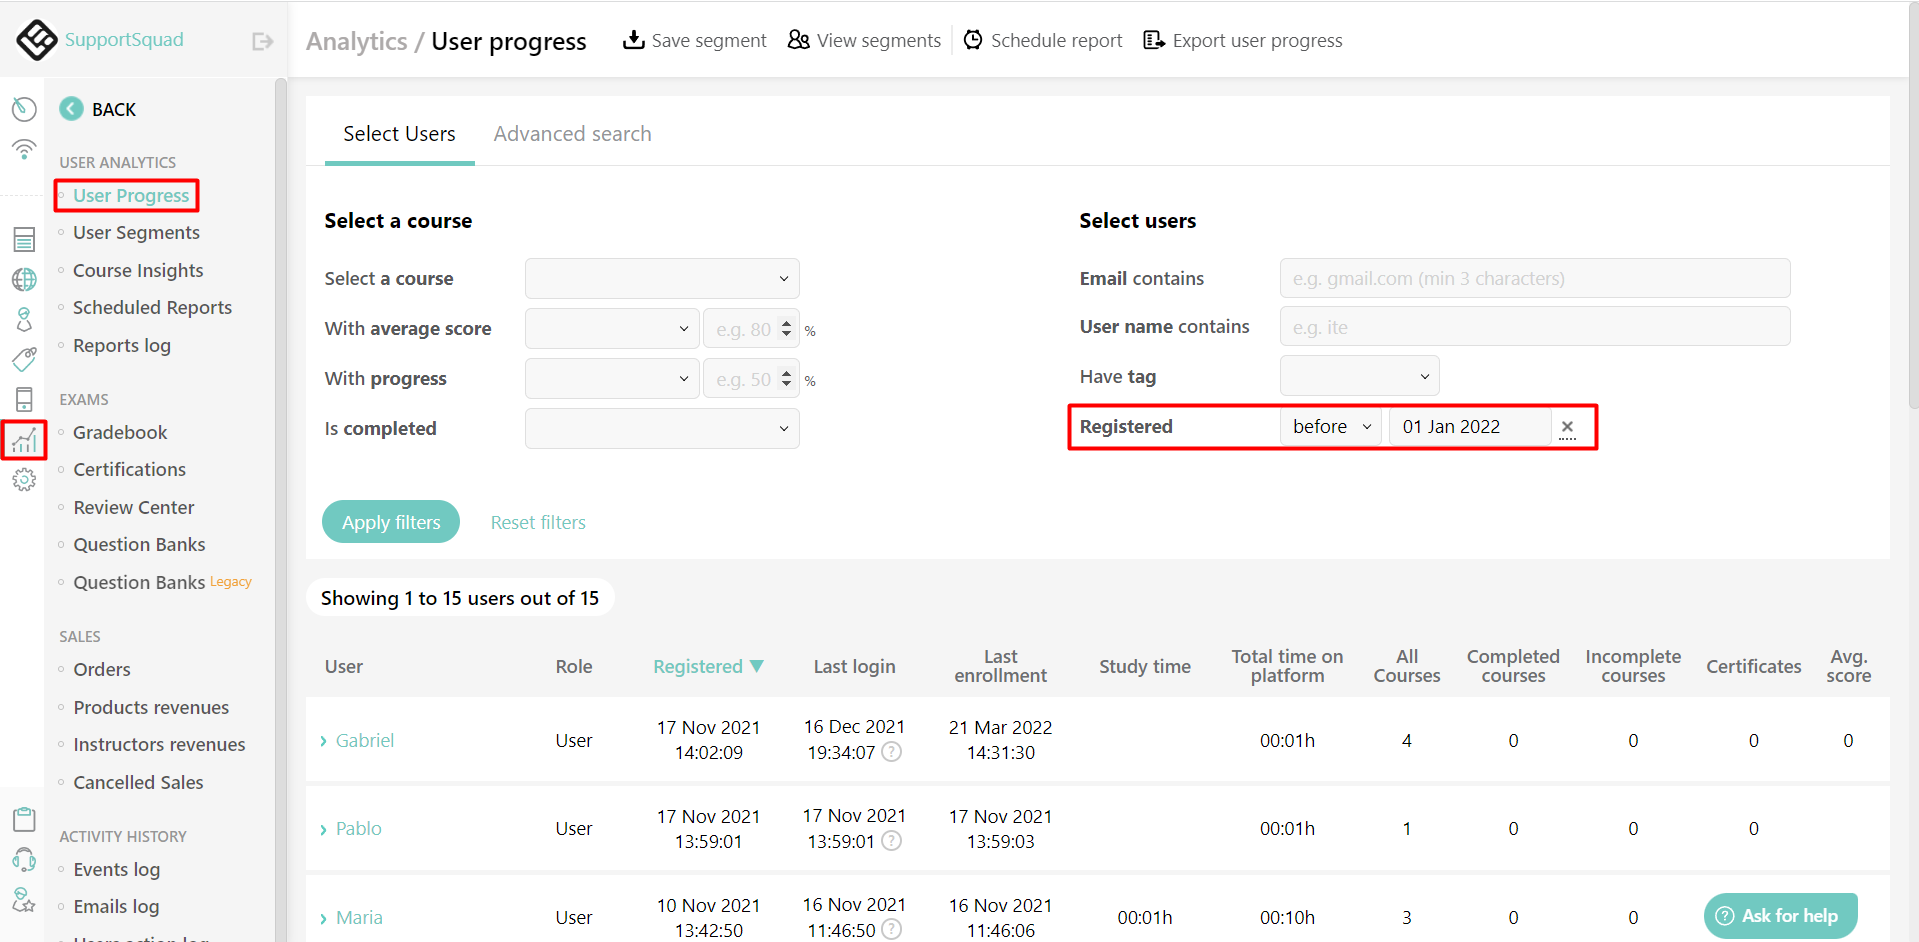Expand the row for user Gabriel

pos(321,740)
